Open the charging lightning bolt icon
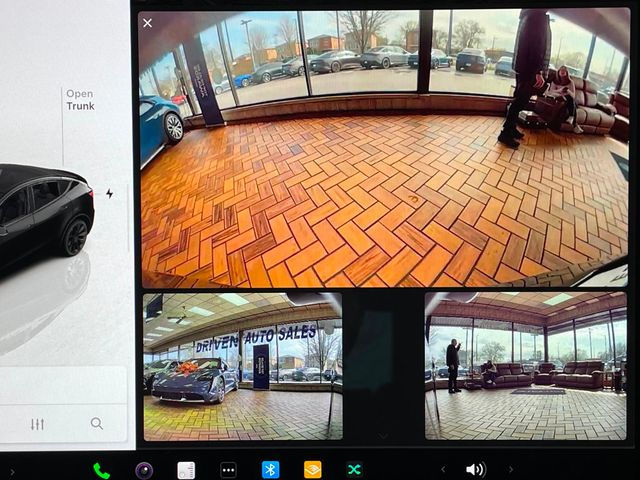 tap(109, 193)
